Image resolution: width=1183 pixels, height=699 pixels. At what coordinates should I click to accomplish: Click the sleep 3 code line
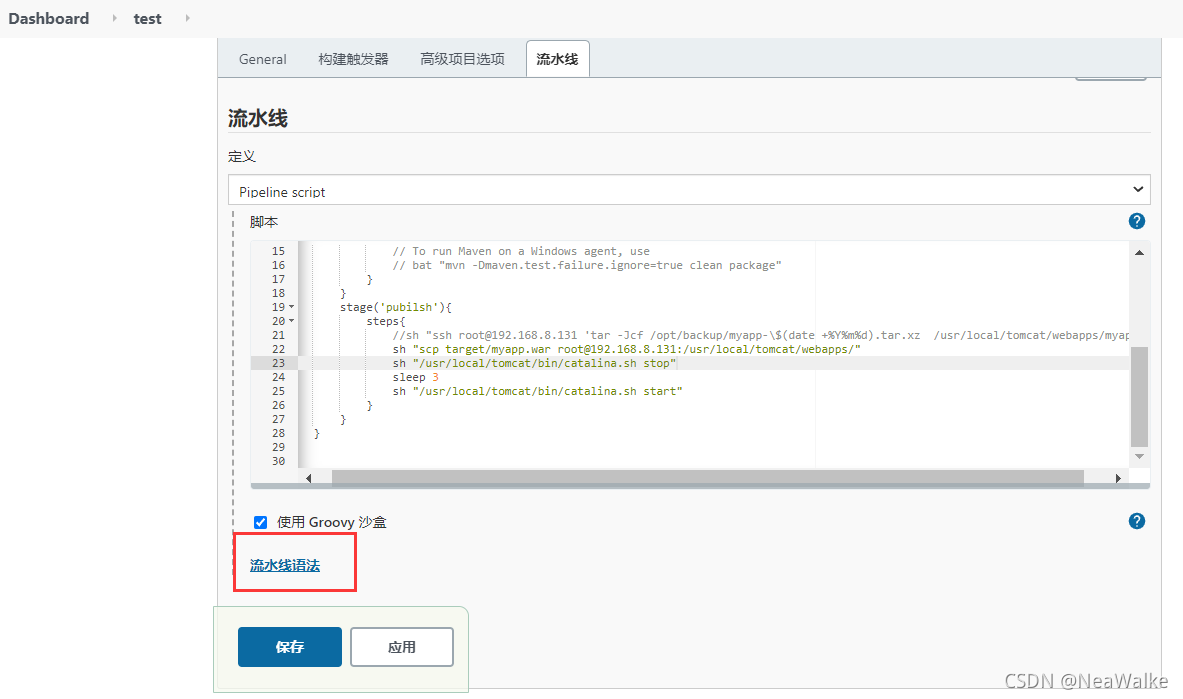tap(415, 377)
